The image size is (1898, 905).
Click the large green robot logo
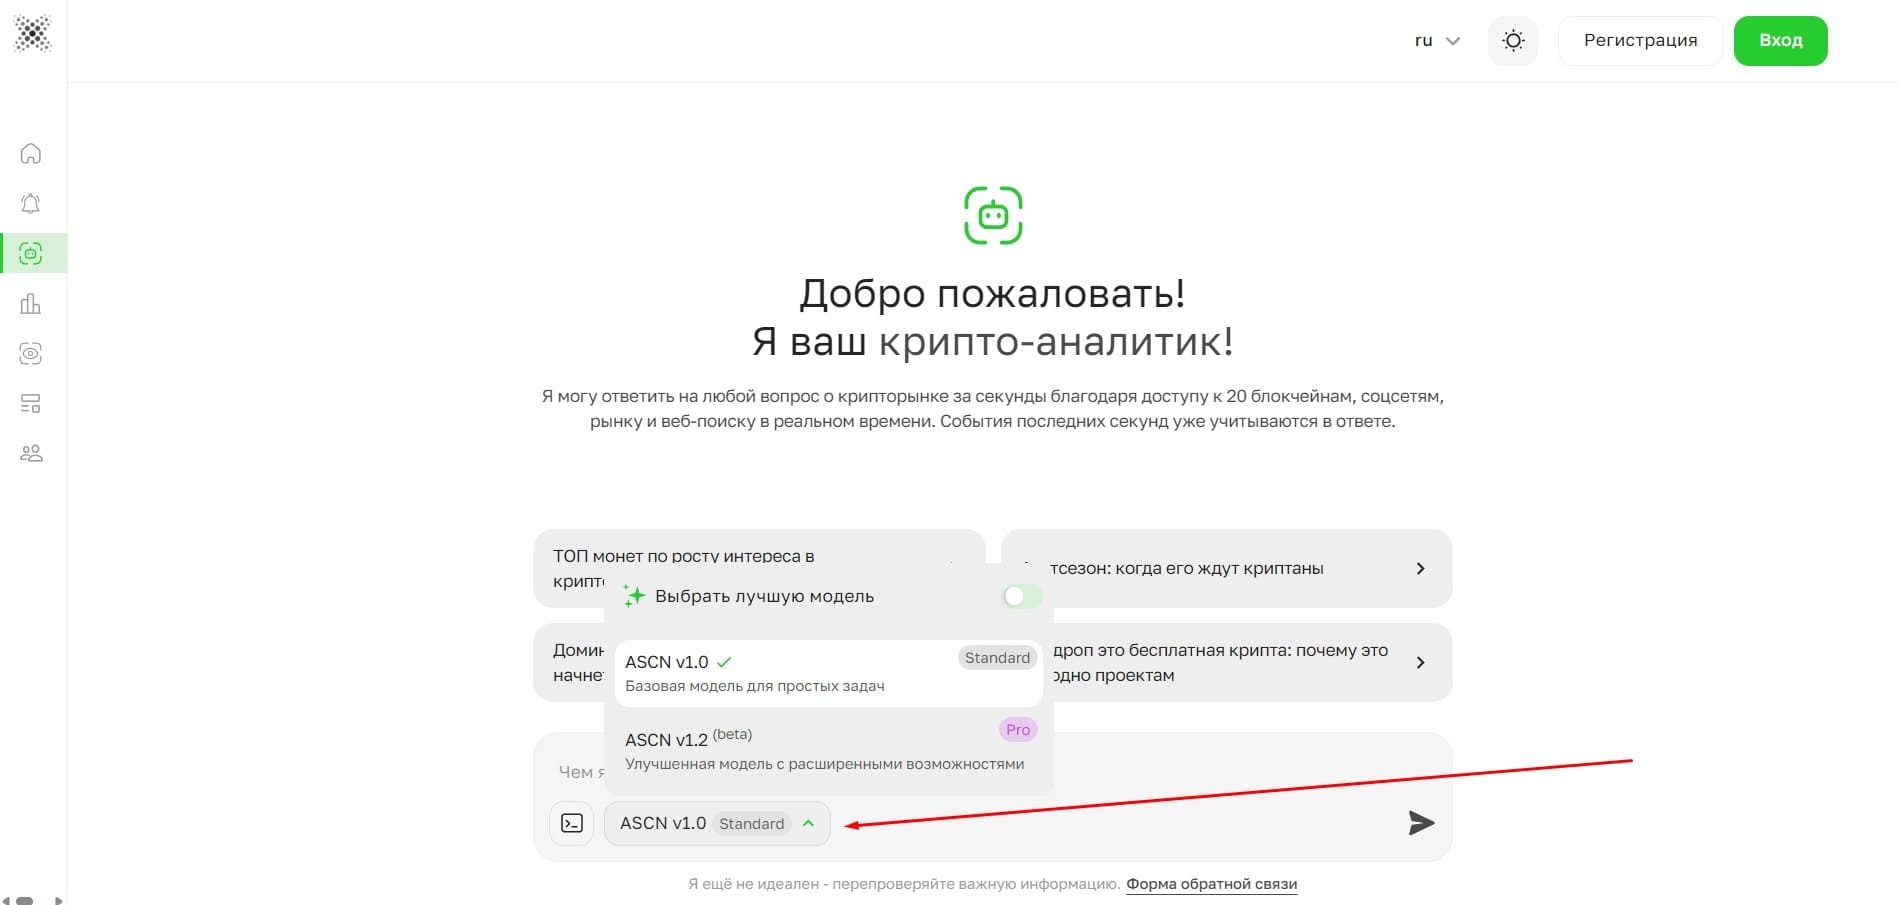[x=992, y=215]
